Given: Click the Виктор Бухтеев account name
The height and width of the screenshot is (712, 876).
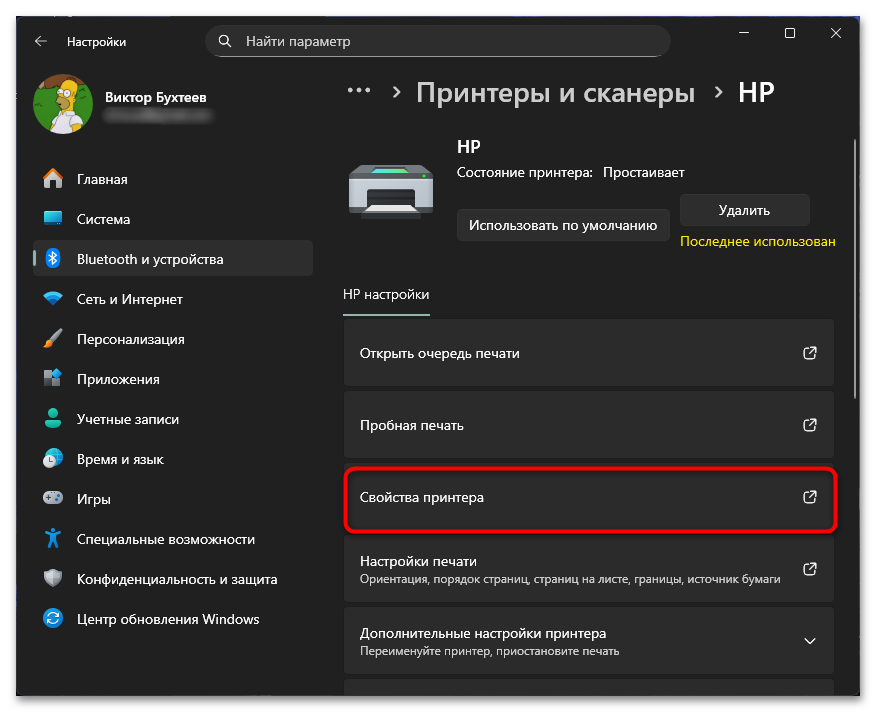Looking at the screenshot, I should pos(156,97).
